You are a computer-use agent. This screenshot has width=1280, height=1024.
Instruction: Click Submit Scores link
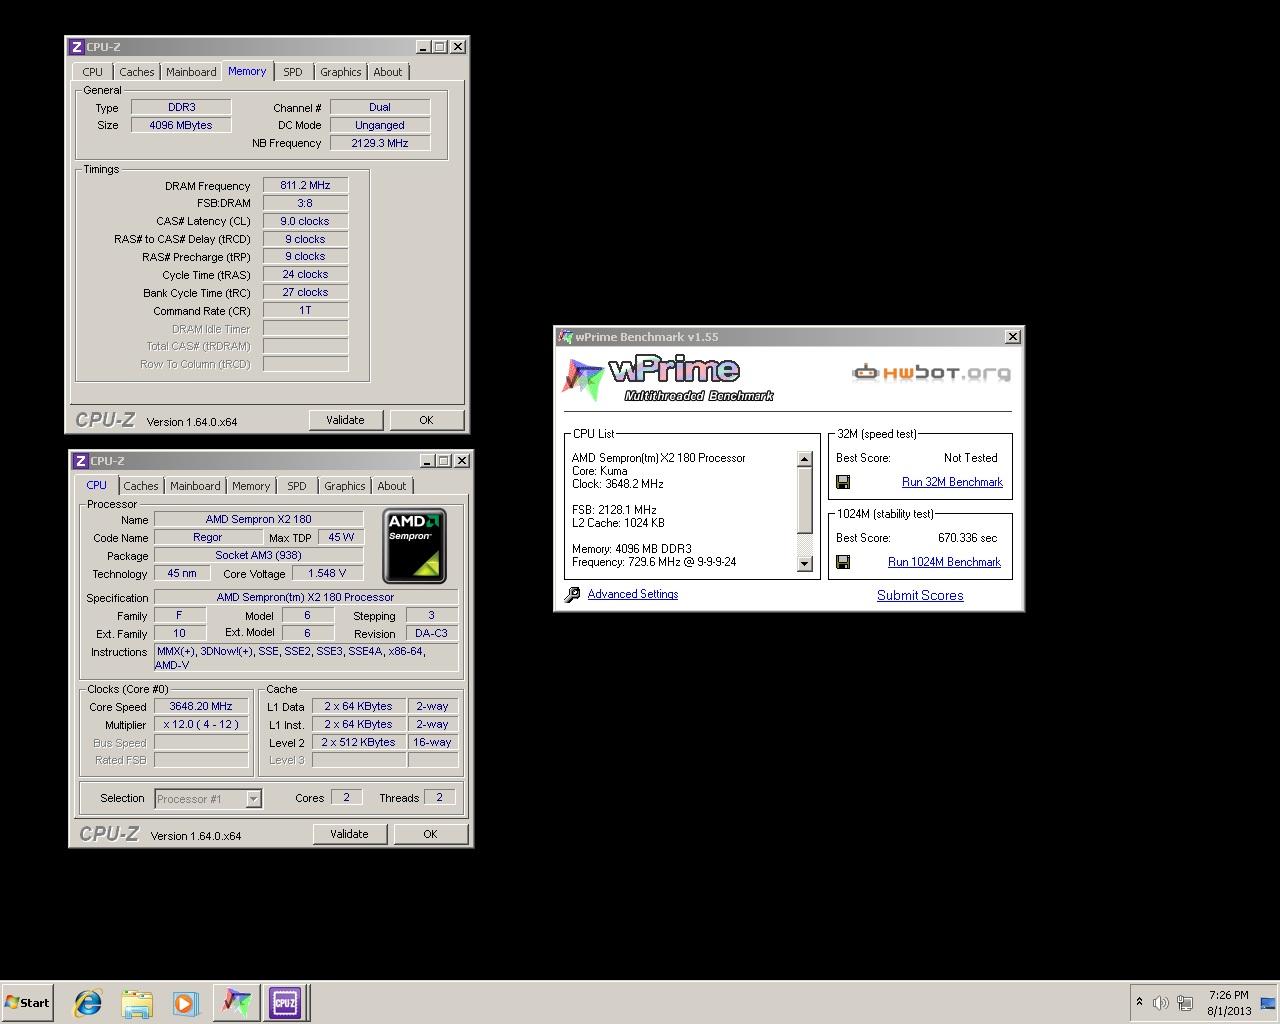[x=920, y=595]
